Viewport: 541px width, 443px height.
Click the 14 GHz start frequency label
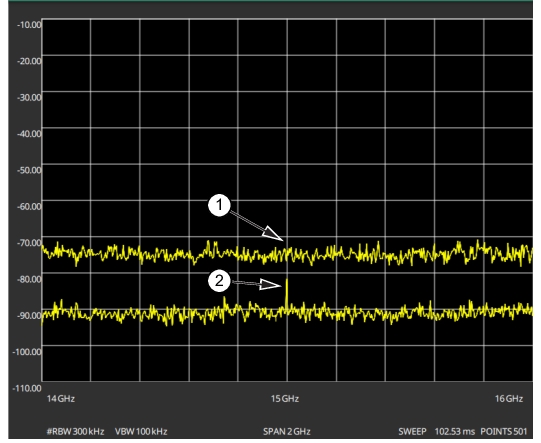(61, 398)
